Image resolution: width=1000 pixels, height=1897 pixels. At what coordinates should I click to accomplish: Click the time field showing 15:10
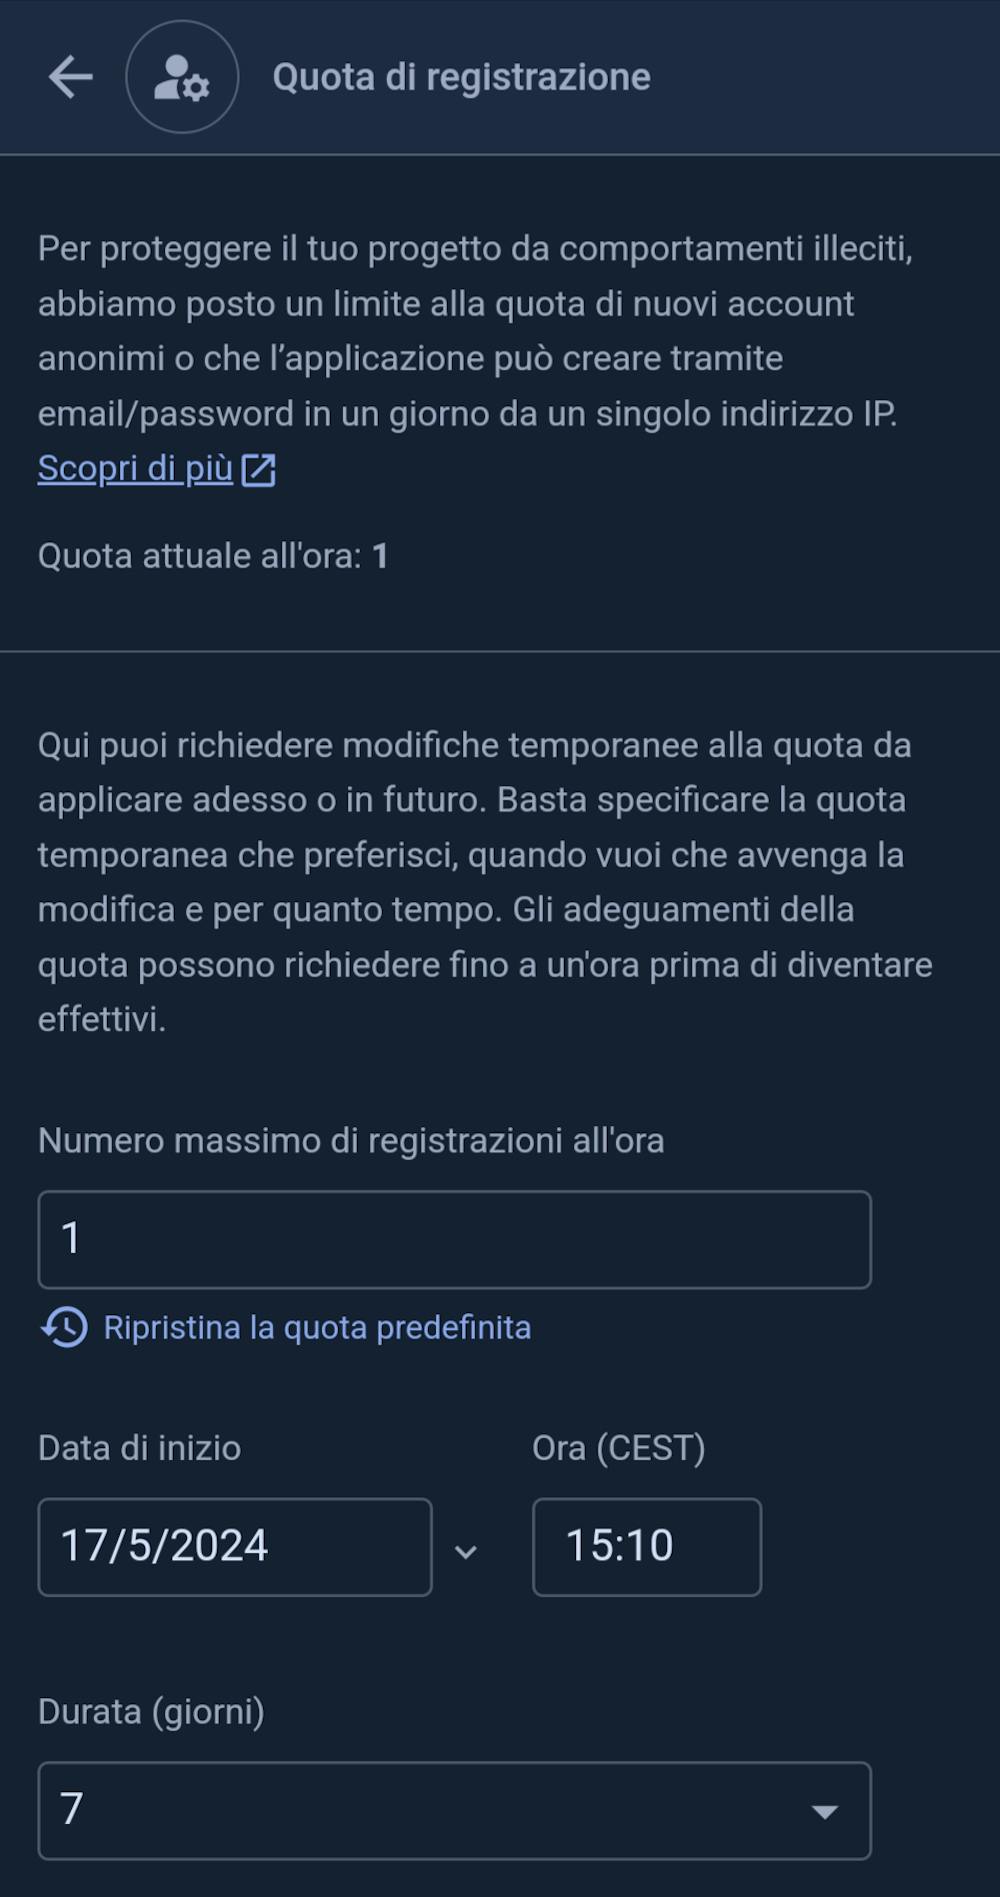click(646, 1546)
